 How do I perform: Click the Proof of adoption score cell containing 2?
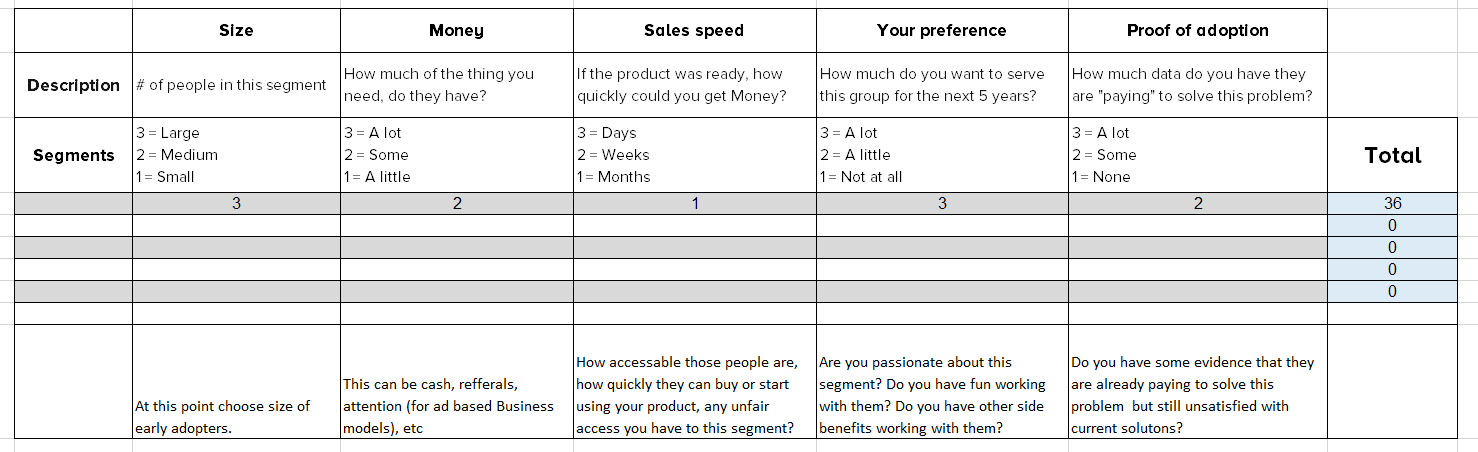coord(1197,203)
